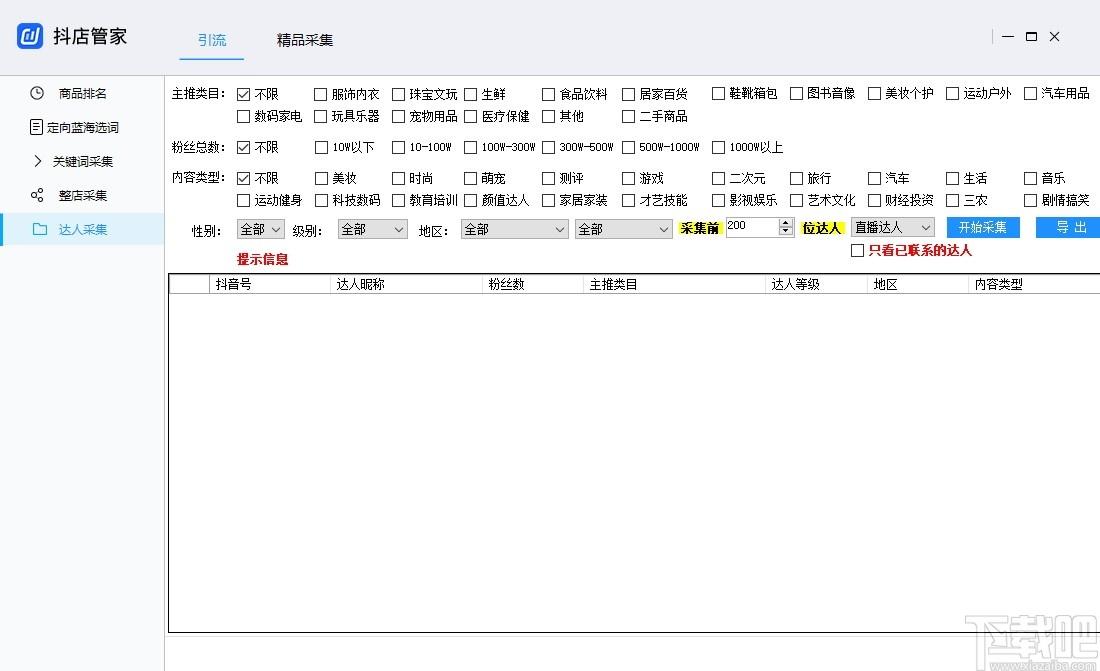Decrease the 采集前 count with down arrow
This screenshot has height=671, width=1100.
pyautogui.click(x=786, y=232)
